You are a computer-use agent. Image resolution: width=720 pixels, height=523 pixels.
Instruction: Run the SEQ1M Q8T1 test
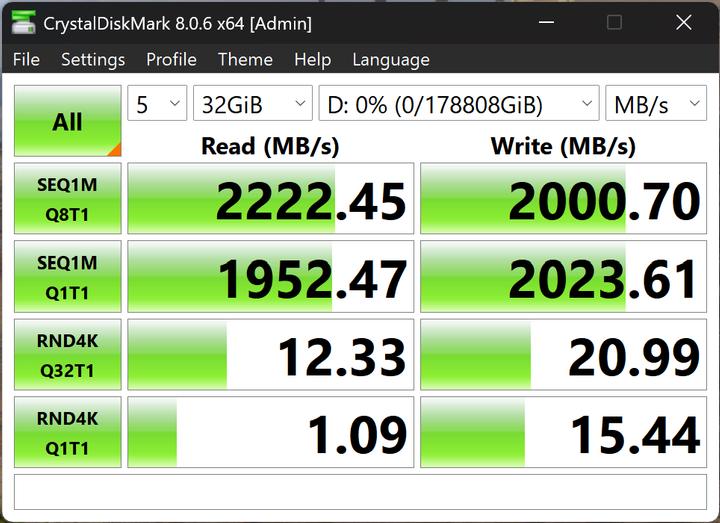point(67,198)
